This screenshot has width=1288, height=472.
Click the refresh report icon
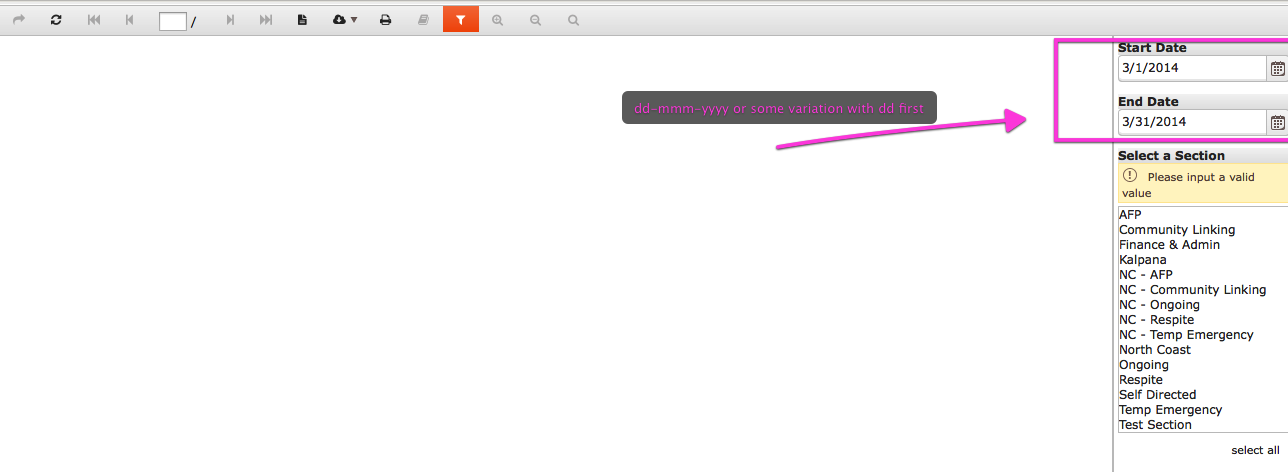click(x=56, y=20)
